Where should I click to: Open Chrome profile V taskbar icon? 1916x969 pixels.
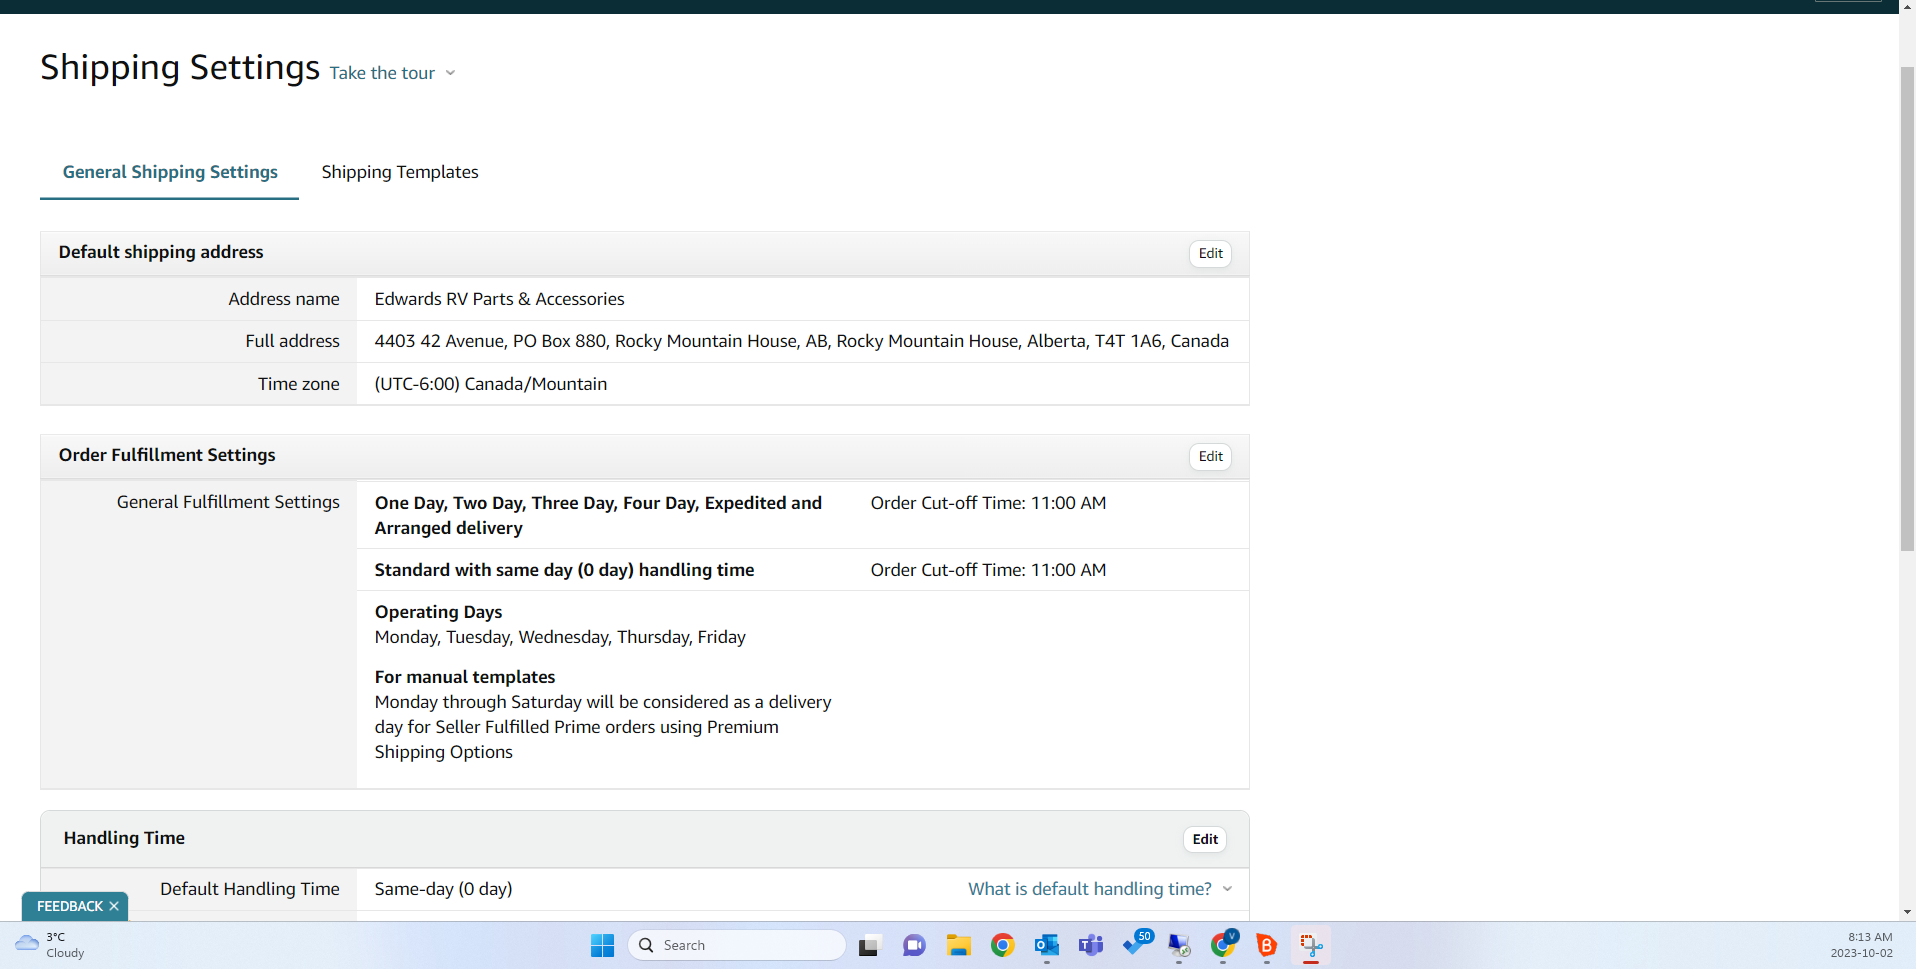point(1224,943)
